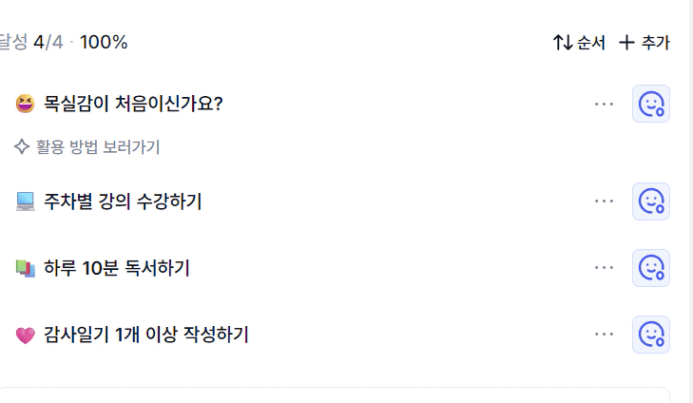Image resolution: width=693 pixels, height=403 pixels.
Task: Open more options for 감사일기 1개 이상 작성하기
Action: pyautogui.click(x=604, y=334)
